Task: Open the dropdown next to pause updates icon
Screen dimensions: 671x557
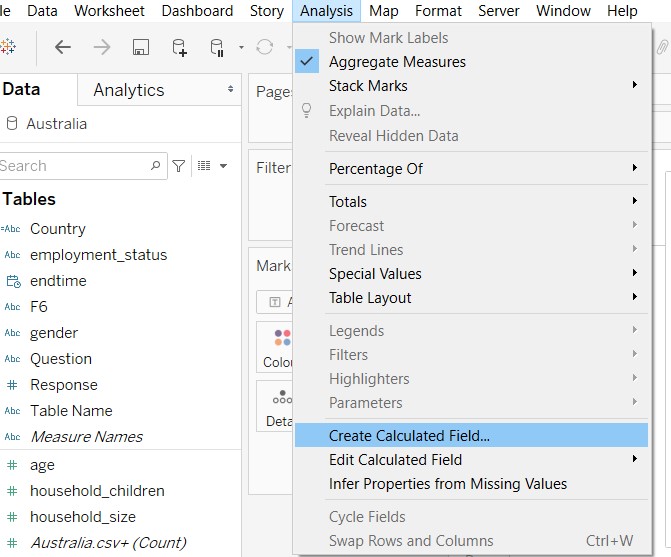Action: [241, 47]
